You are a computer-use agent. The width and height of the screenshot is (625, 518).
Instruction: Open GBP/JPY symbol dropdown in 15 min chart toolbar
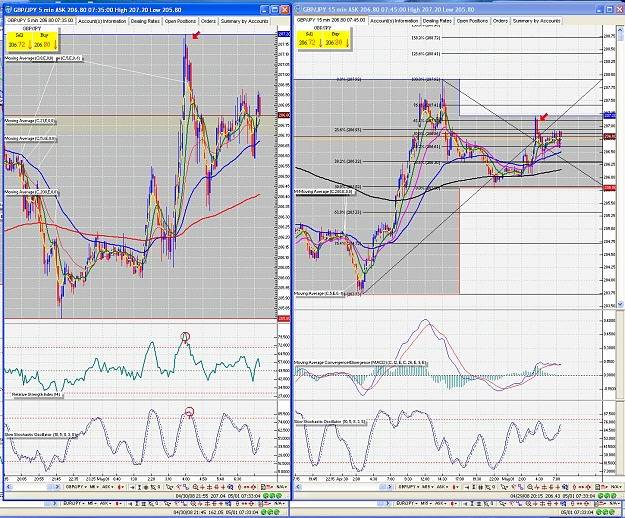click(409, 487)
